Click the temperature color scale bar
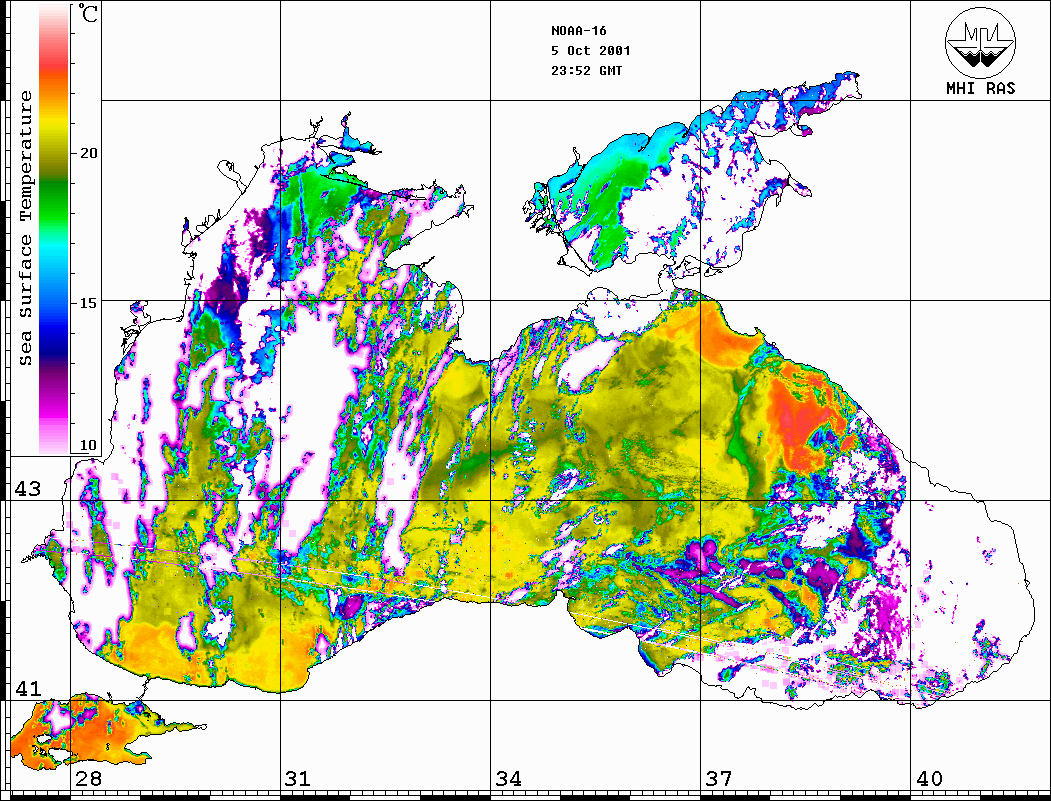Image resolution: width=1051 pixels, height=801 pixels. click(54, 229)
